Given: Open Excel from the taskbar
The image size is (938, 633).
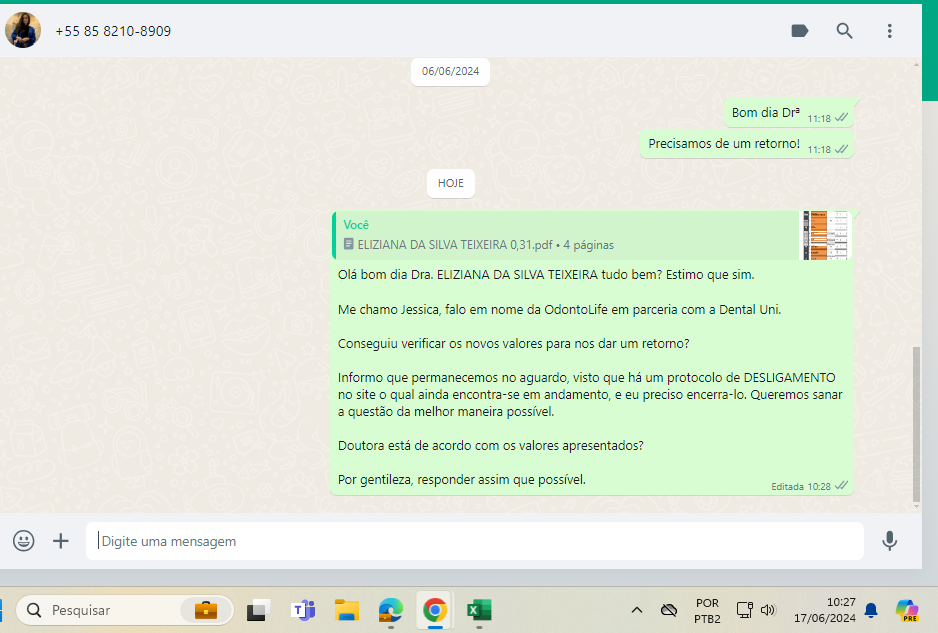Looking at the screenshot, I should (x=478, y=610).
